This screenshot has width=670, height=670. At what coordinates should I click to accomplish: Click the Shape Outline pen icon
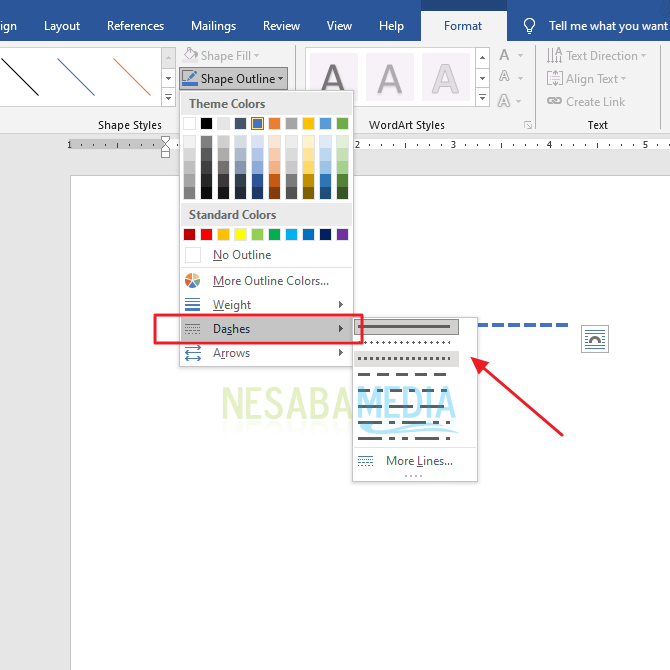[190, 78]
